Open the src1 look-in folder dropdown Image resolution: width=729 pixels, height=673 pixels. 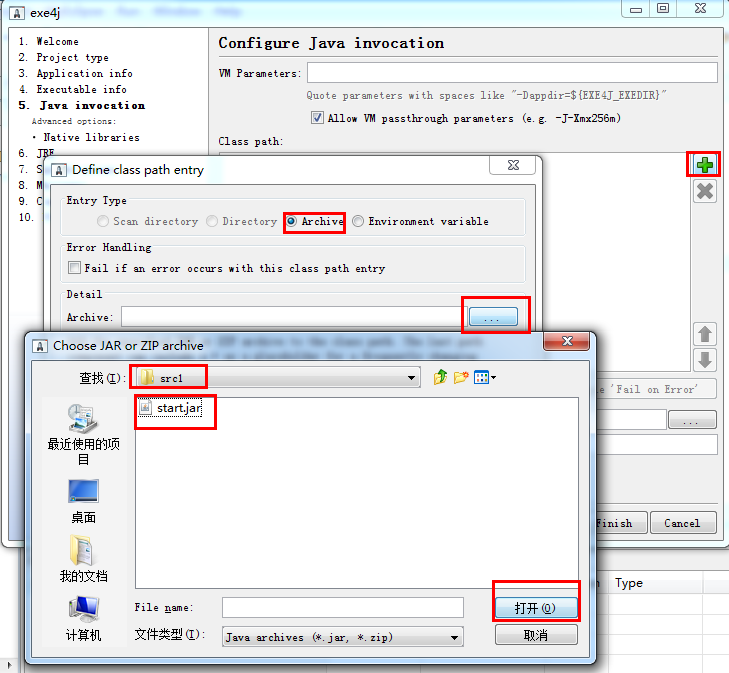pyautogui.click(x=278, y=377)
